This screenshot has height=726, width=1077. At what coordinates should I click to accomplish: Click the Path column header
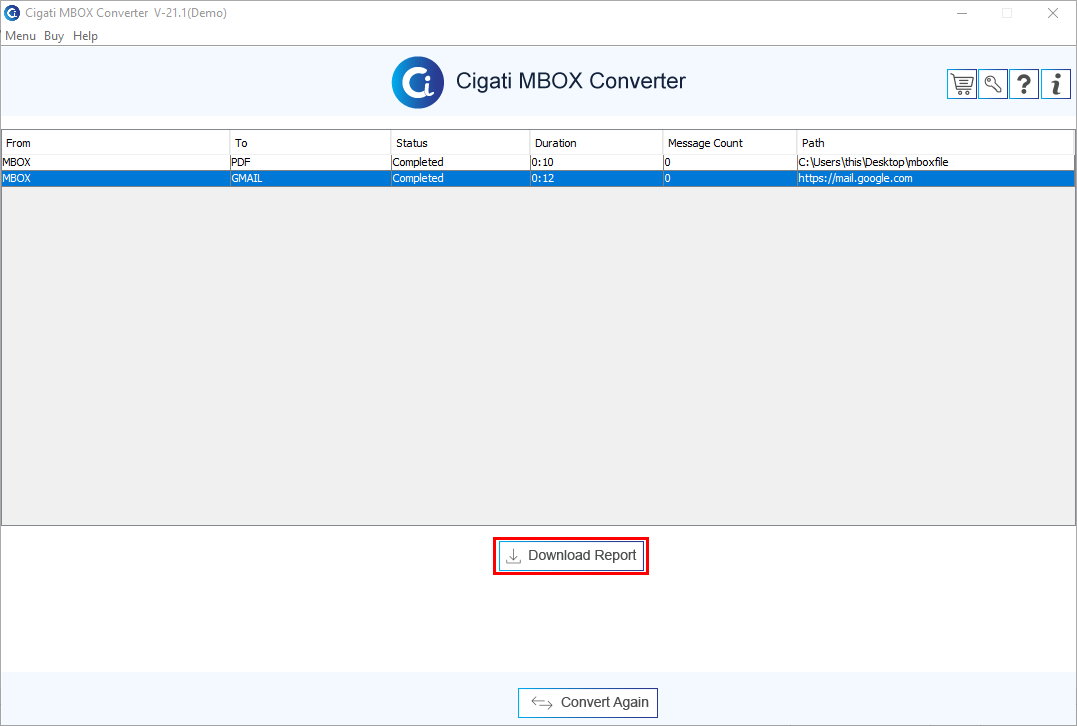(936, 143)
